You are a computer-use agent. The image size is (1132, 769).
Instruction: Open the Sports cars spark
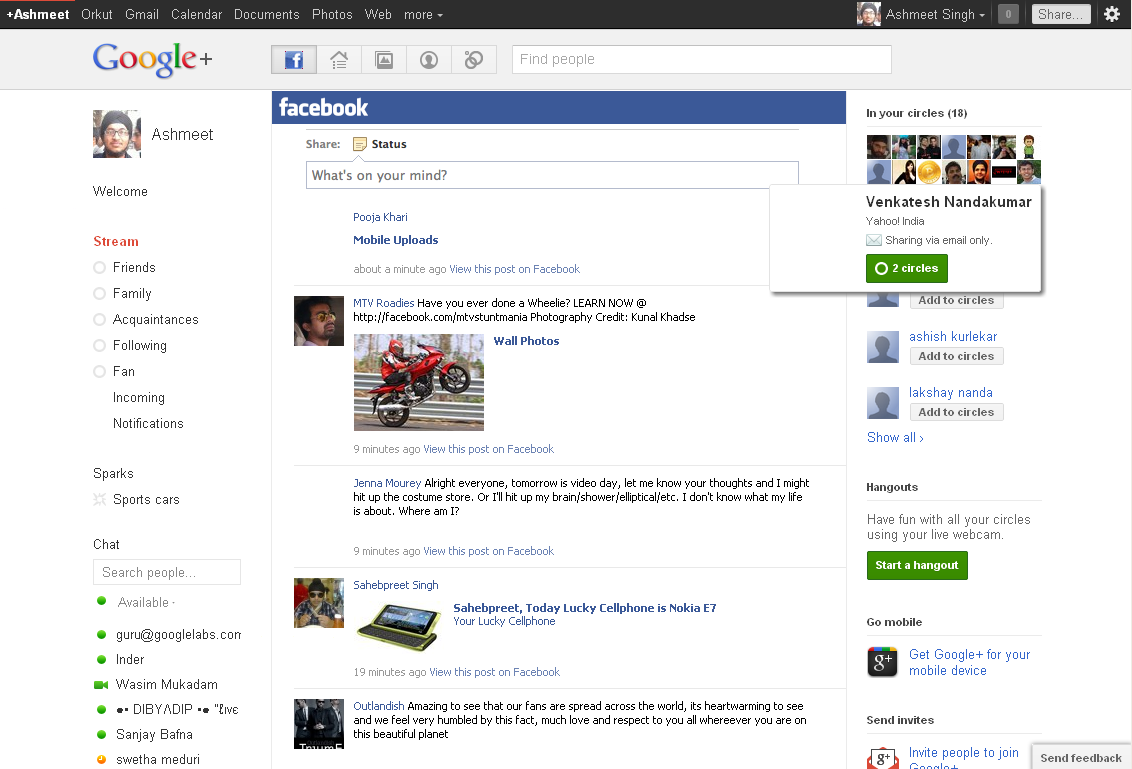(146, 499)
